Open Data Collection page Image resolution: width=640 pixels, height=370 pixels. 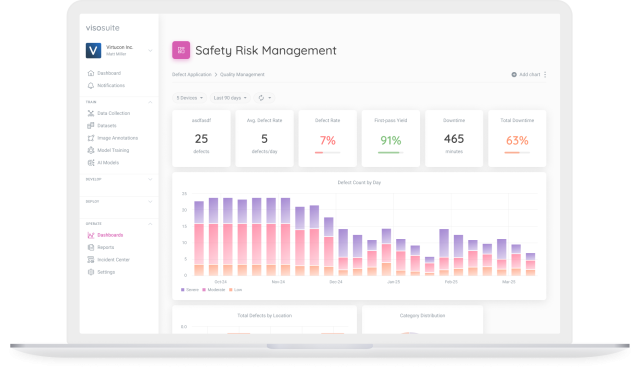pyautogui.click(x=113, y=113)
